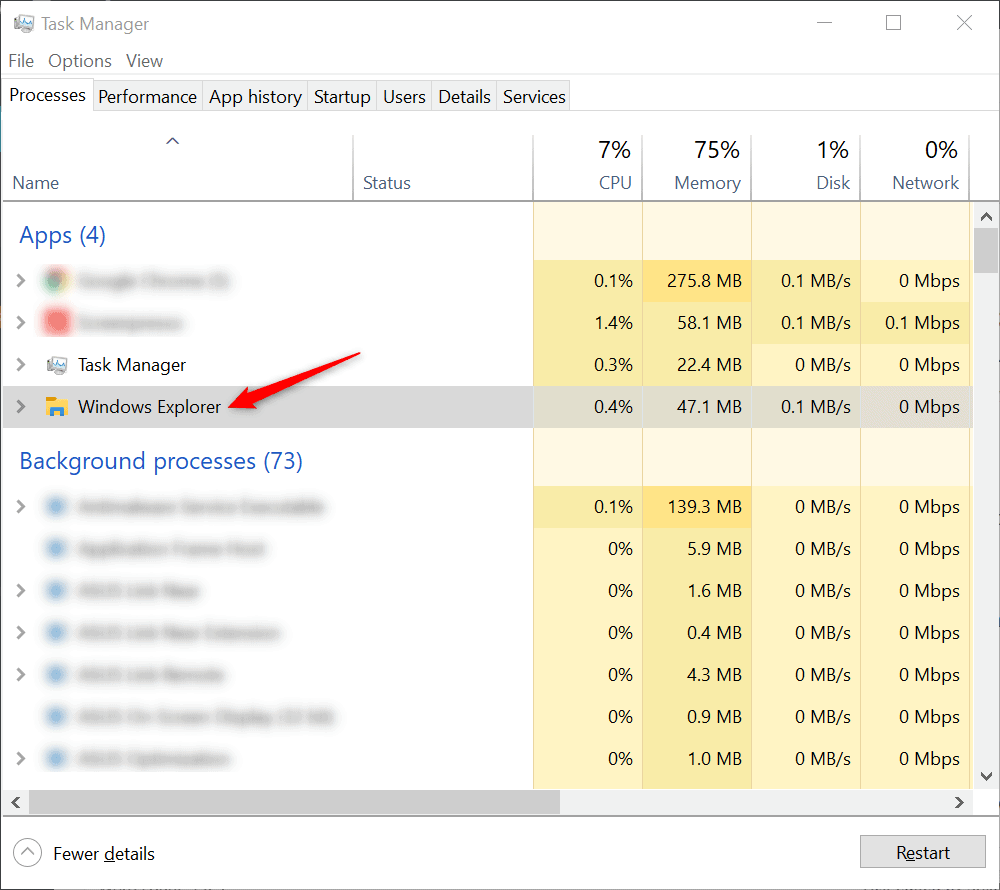Screen dimensions: 1000x890
Task: Sort processes by the Memory column
Action: (696, 168)
